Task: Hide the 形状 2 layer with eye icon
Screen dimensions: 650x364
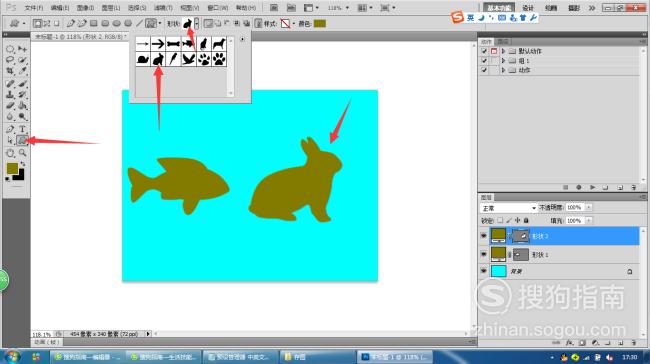Action: (x=483, y=236)
